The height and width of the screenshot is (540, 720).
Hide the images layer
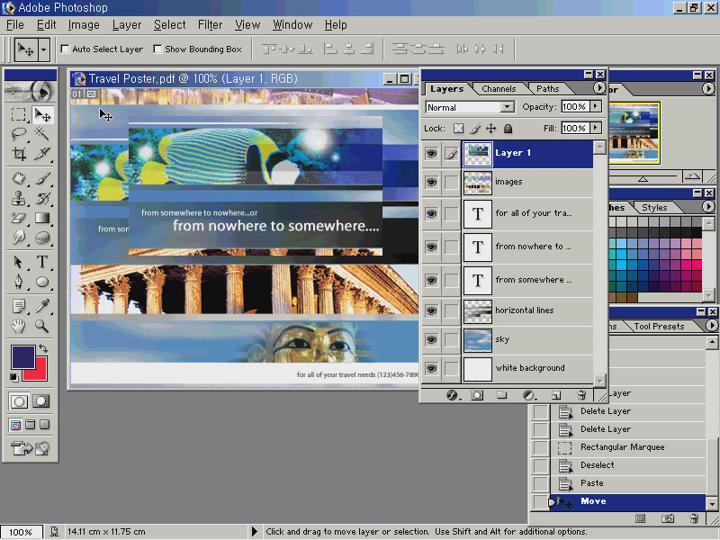(x=431, y=182)
